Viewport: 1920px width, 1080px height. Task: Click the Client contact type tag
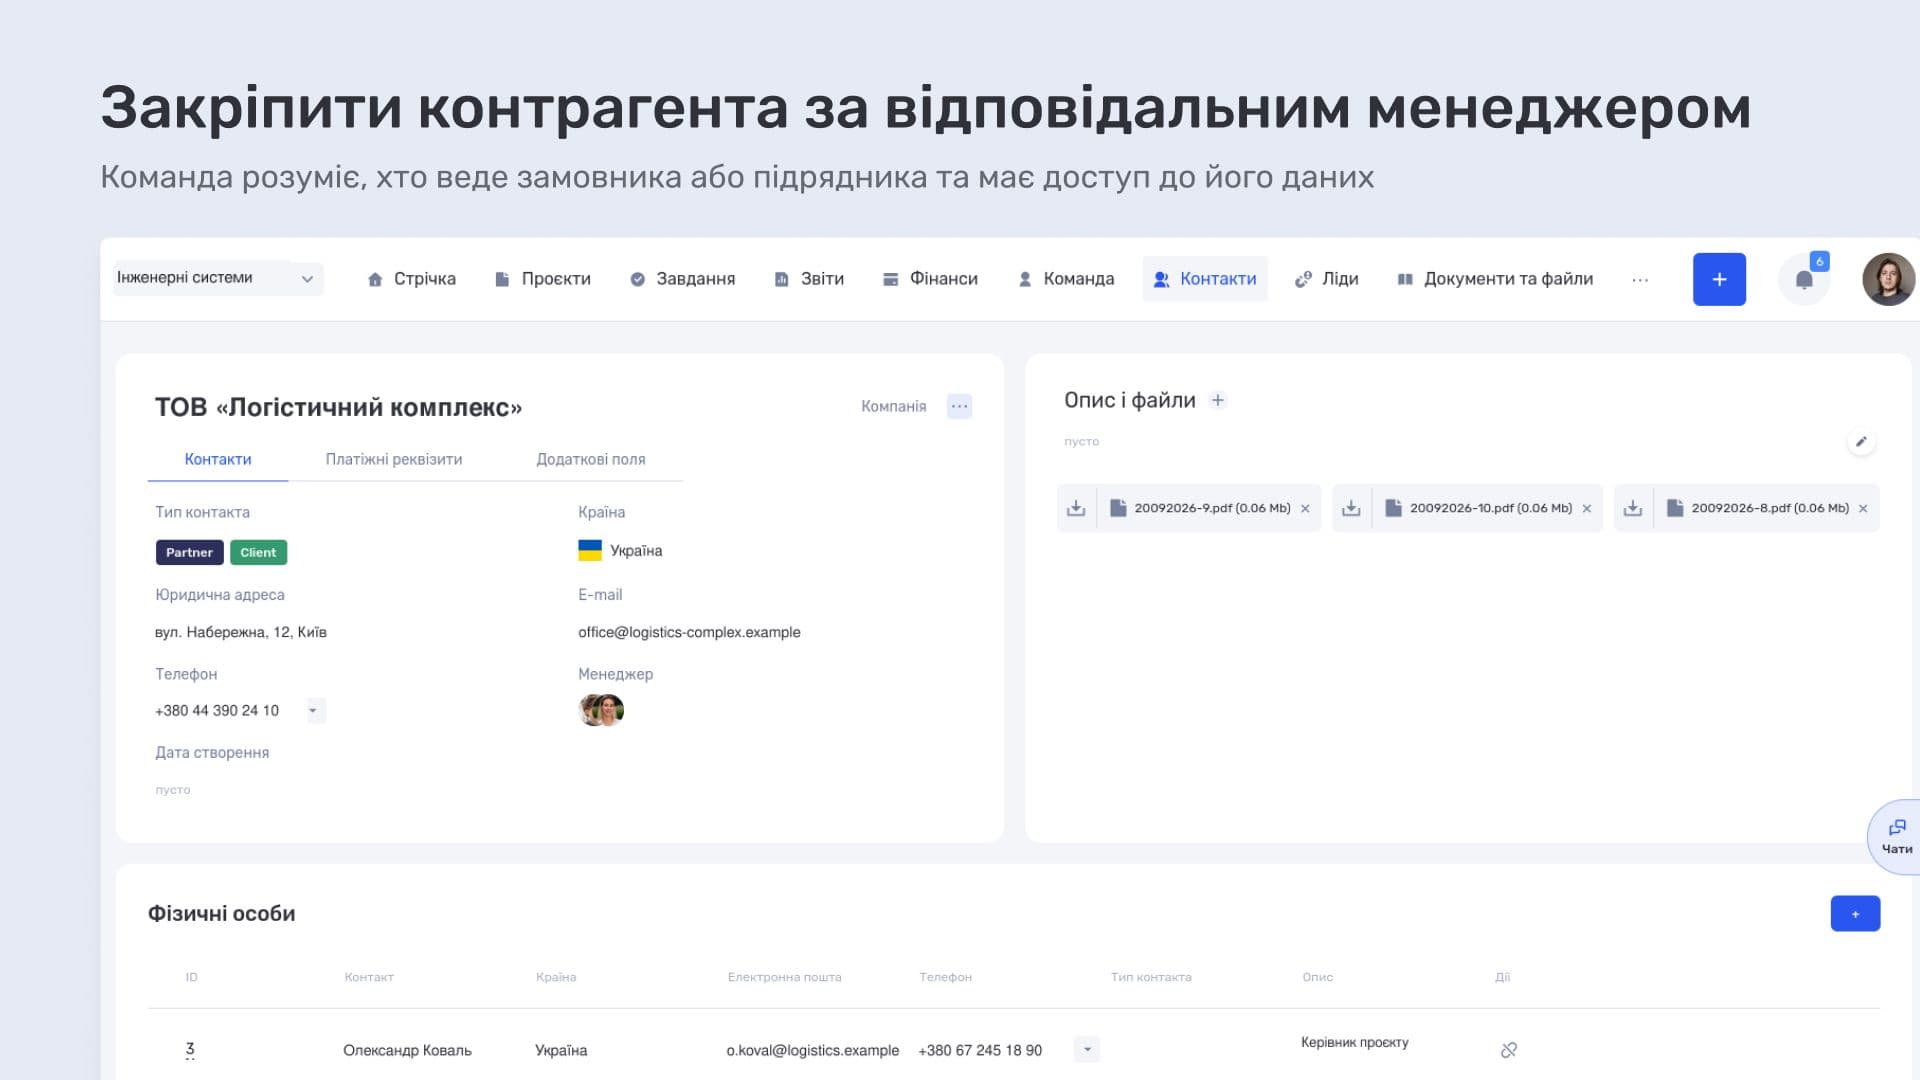258,552
